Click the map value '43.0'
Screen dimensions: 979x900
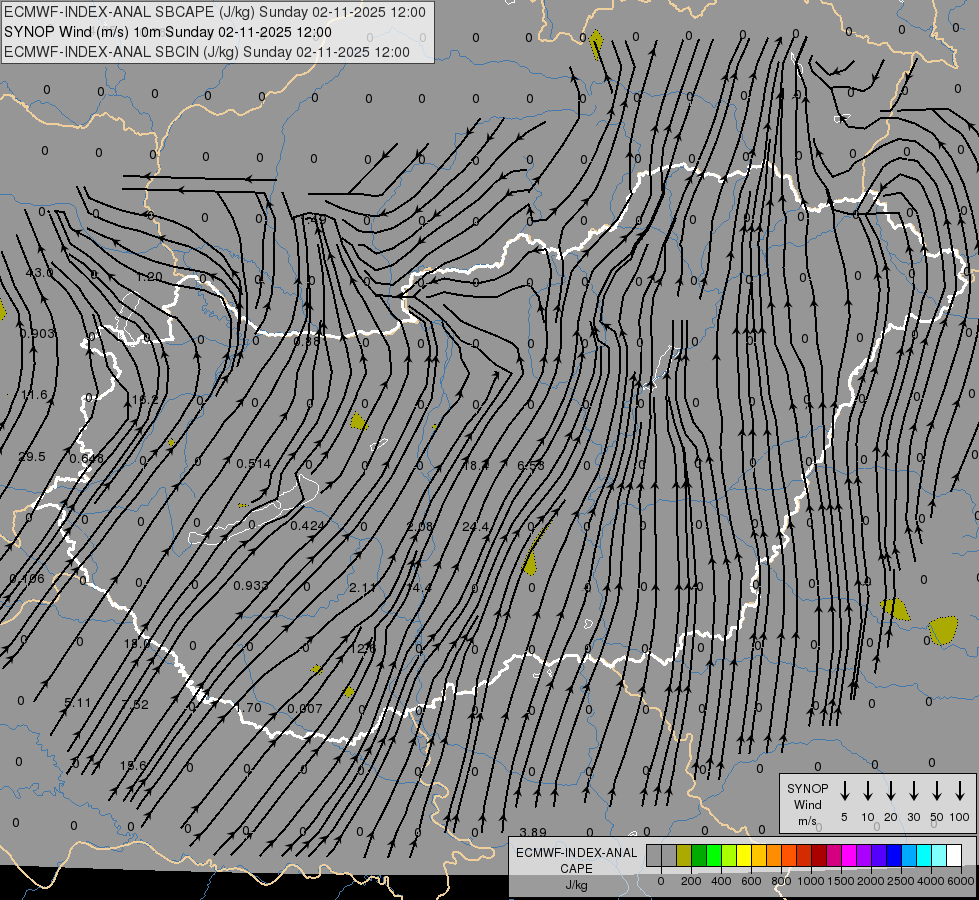click(39, 273)
